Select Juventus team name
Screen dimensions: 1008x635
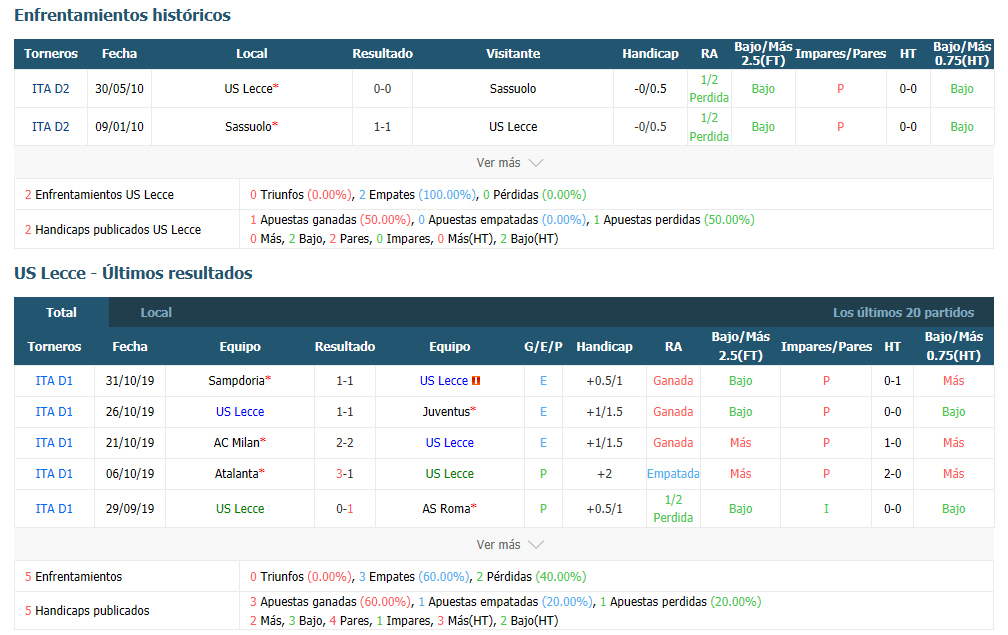point(446,411)
